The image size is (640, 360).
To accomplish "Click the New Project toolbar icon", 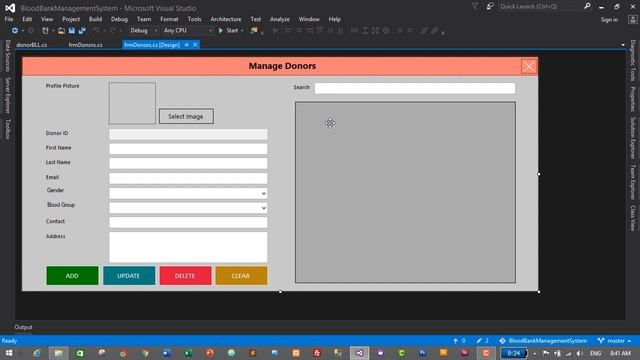I will pos(45,31).
